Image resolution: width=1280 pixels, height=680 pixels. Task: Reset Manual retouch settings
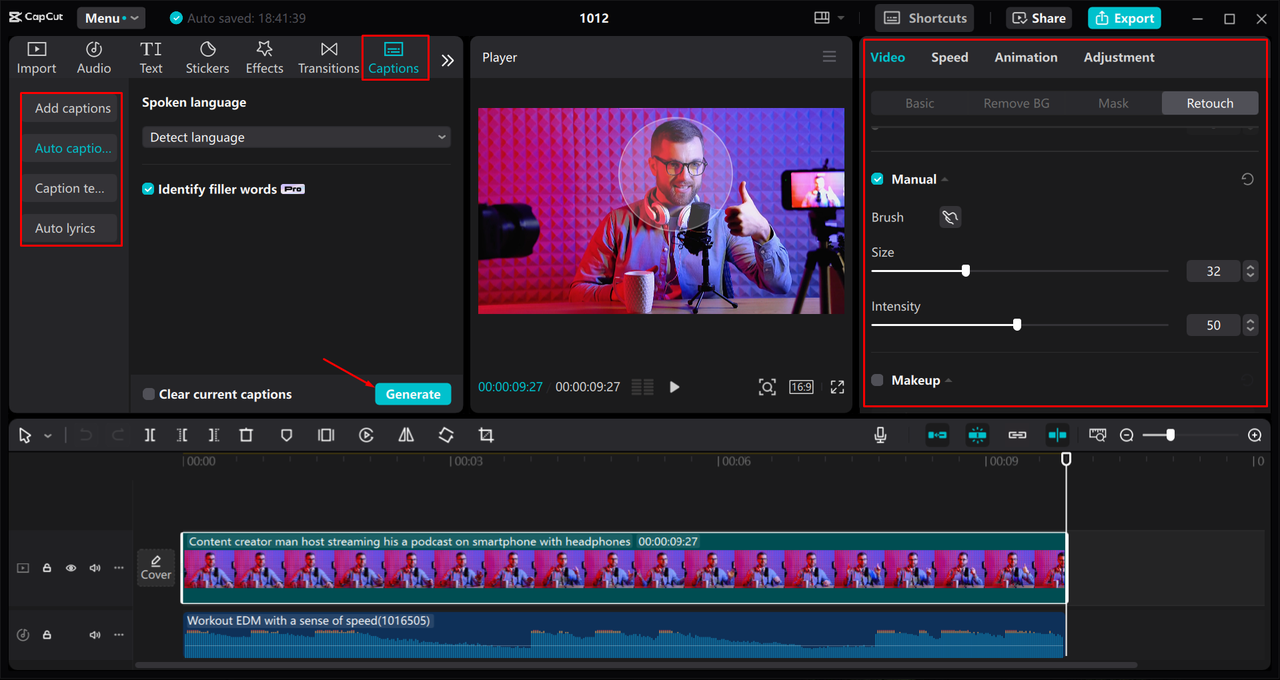pos(1247,179)
